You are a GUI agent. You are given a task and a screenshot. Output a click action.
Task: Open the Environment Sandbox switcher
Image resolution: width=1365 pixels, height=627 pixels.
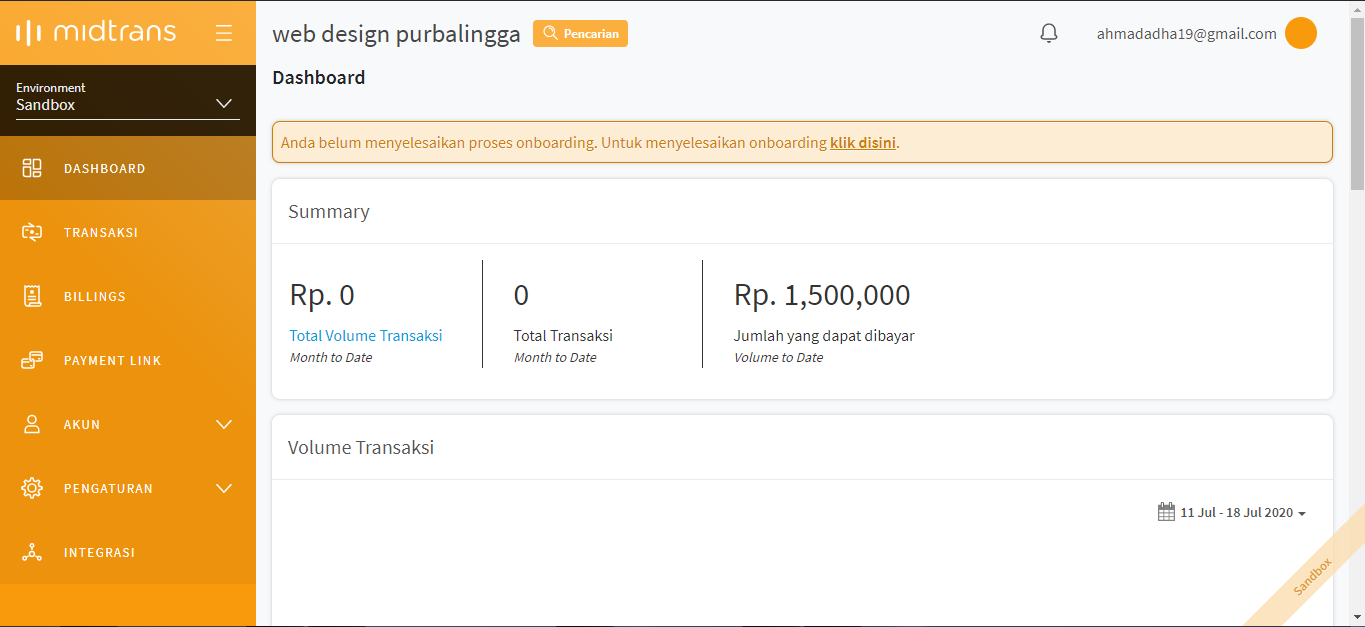pyautogui.click(x=125, y=97)
